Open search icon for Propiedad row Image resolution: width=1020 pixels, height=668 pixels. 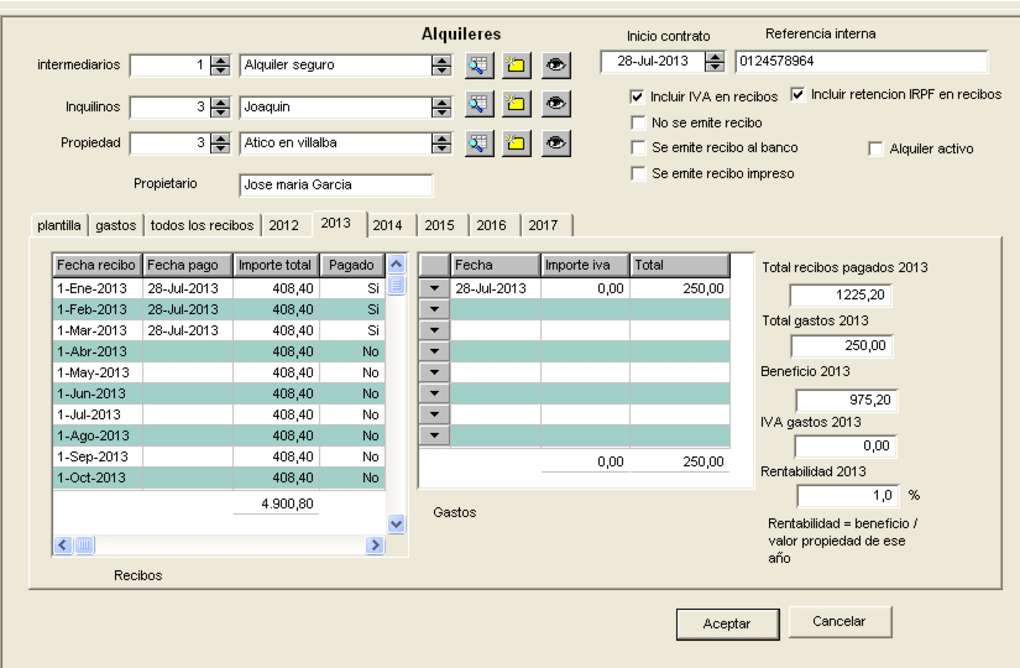(479, 143)
